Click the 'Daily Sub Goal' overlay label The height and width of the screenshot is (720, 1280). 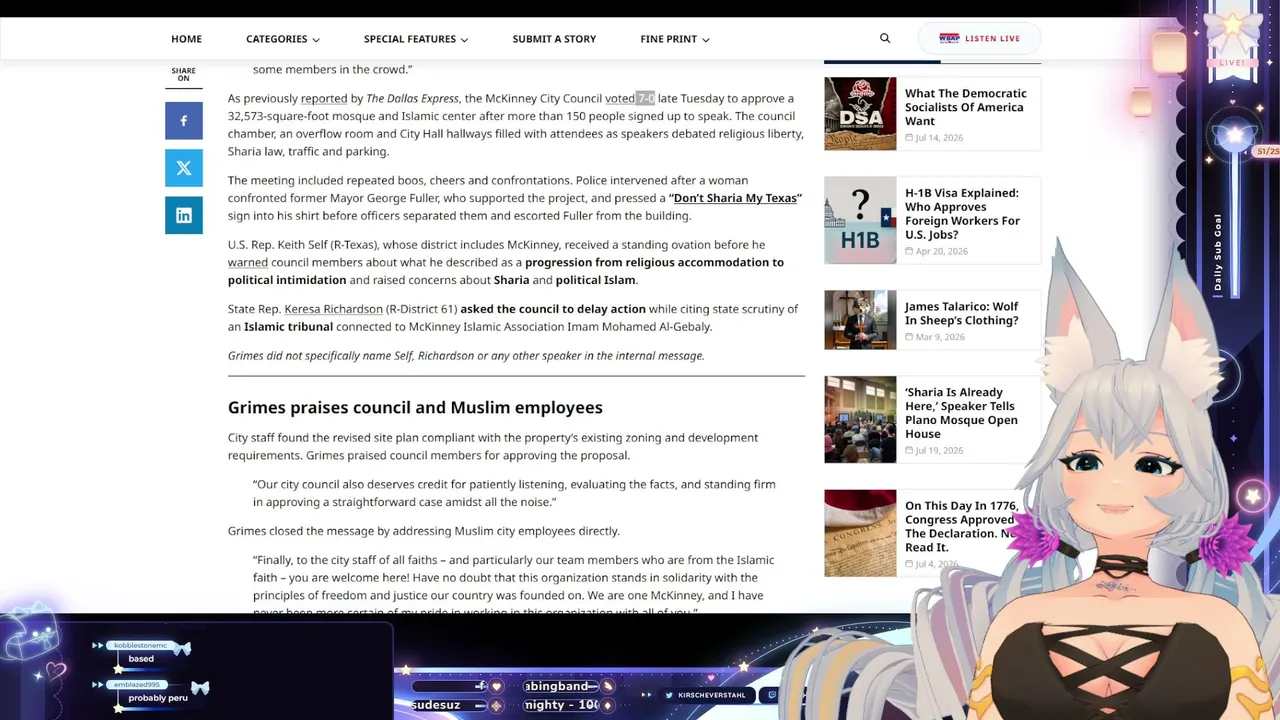coord(1218,252)
